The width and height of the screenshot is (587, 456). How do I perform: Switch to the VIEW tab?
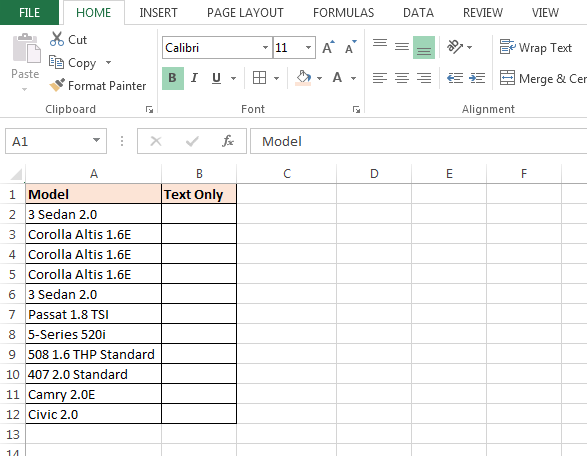(x=545, y=13)
